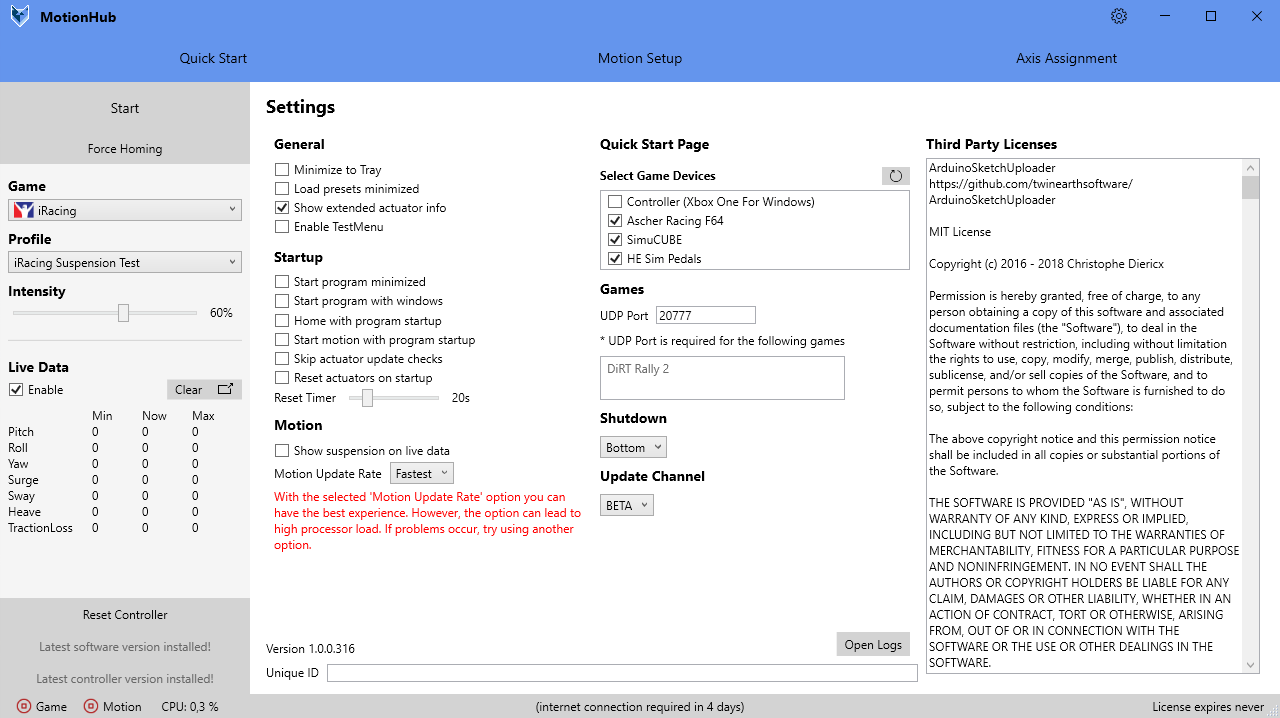Click the iRacing logo in Game selector
Screen dimensions: 1280x718
coord(24,210)
